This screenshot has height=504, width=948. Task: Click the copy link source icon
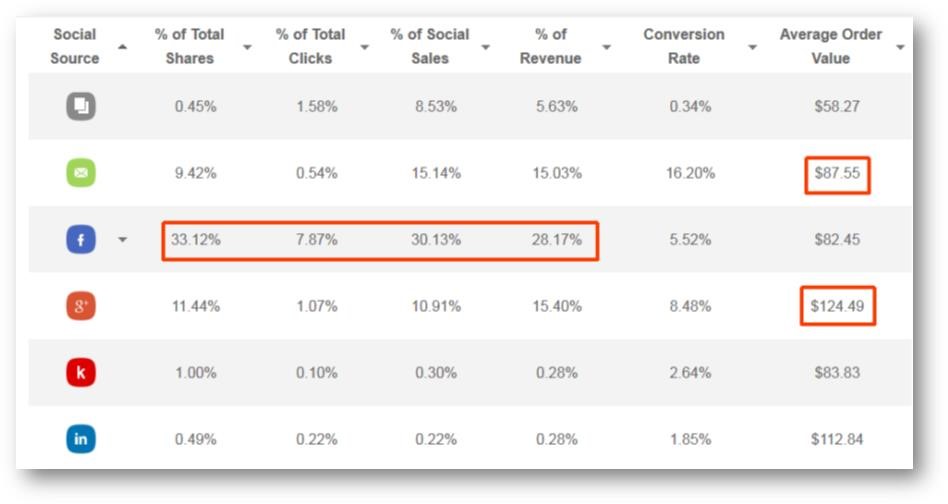pyautogui.click(x=81, y=106)
